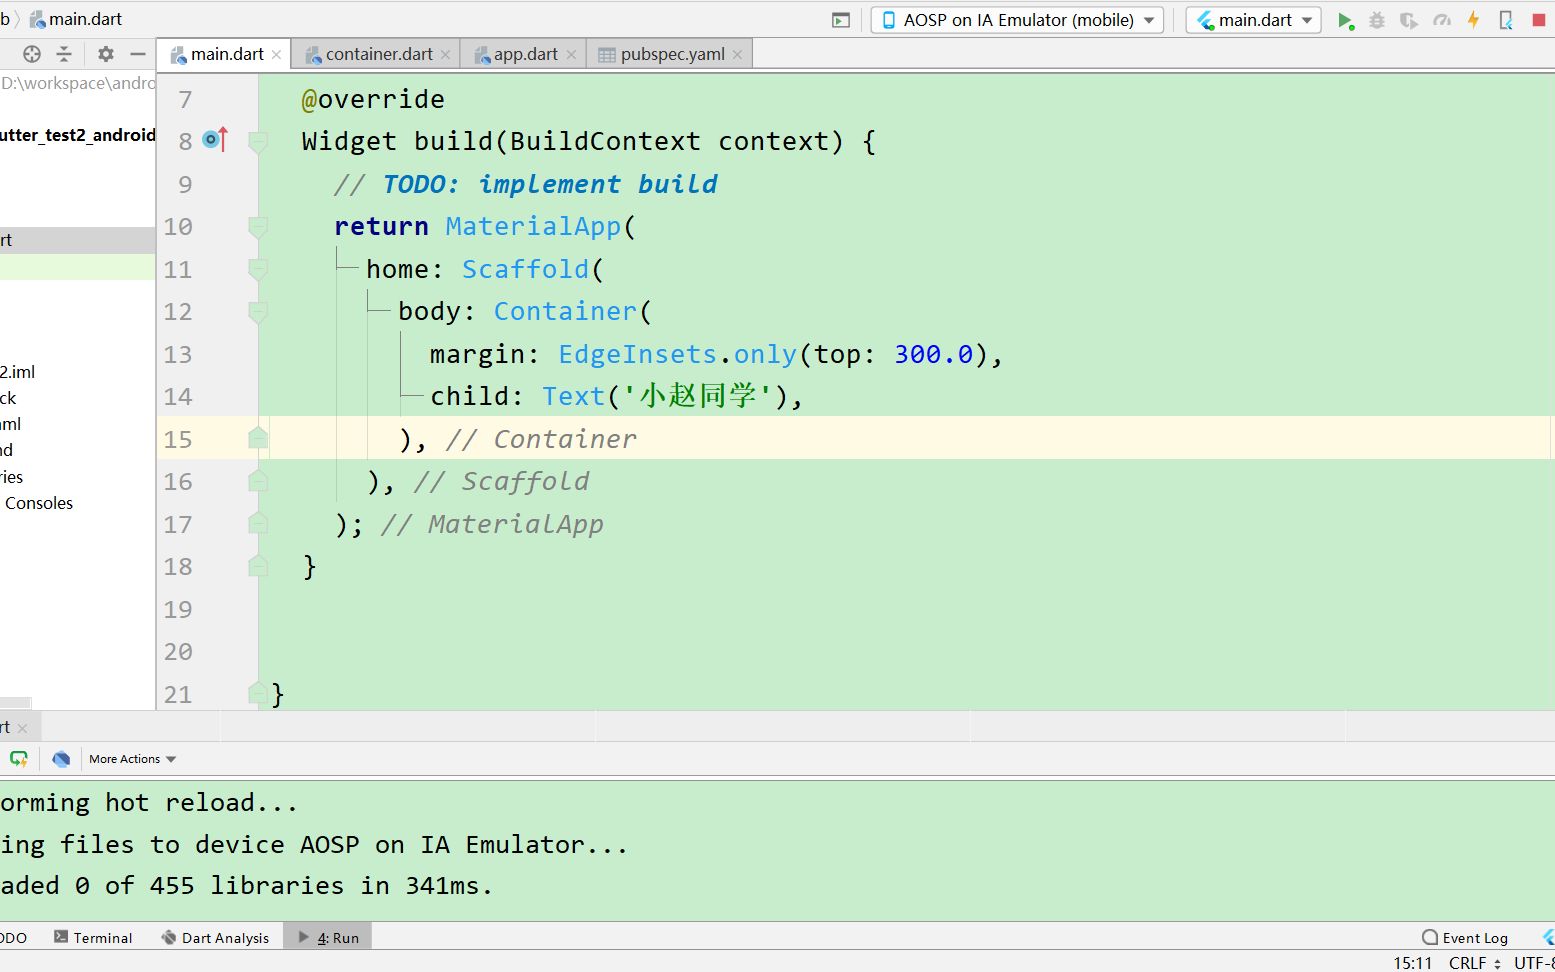Start debugging with the bug icon

(x=1377, y=20)
